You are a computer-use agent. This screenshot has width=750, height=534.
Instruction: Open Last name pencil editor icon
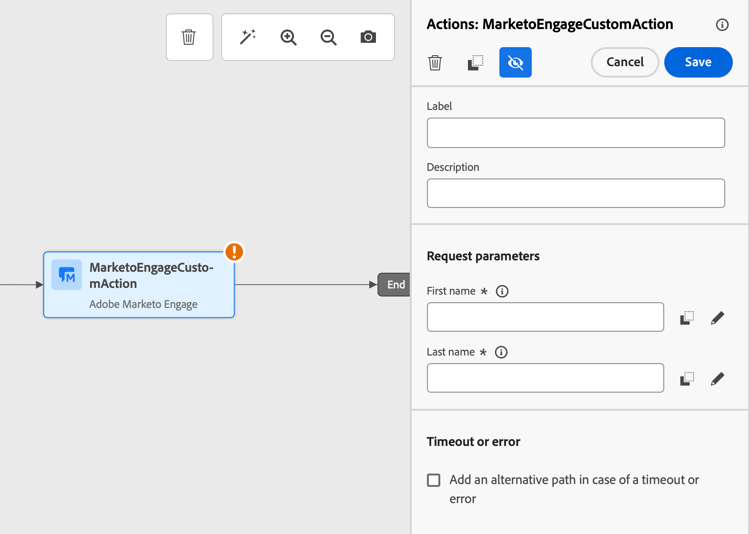(717, 379)
